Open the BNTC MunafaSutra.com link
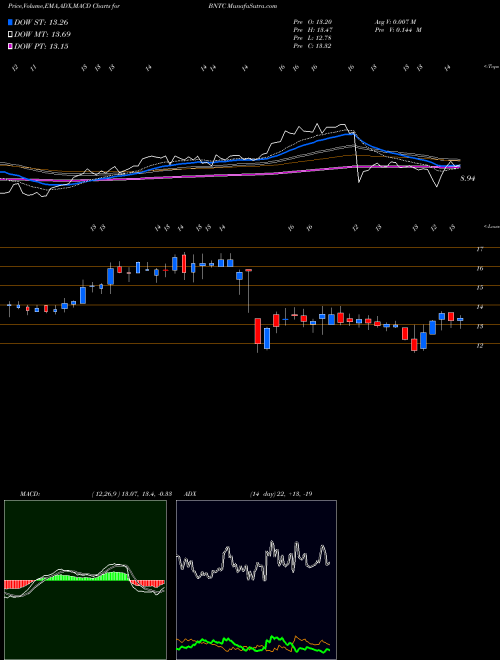The image size is (500, 660). 242,6
